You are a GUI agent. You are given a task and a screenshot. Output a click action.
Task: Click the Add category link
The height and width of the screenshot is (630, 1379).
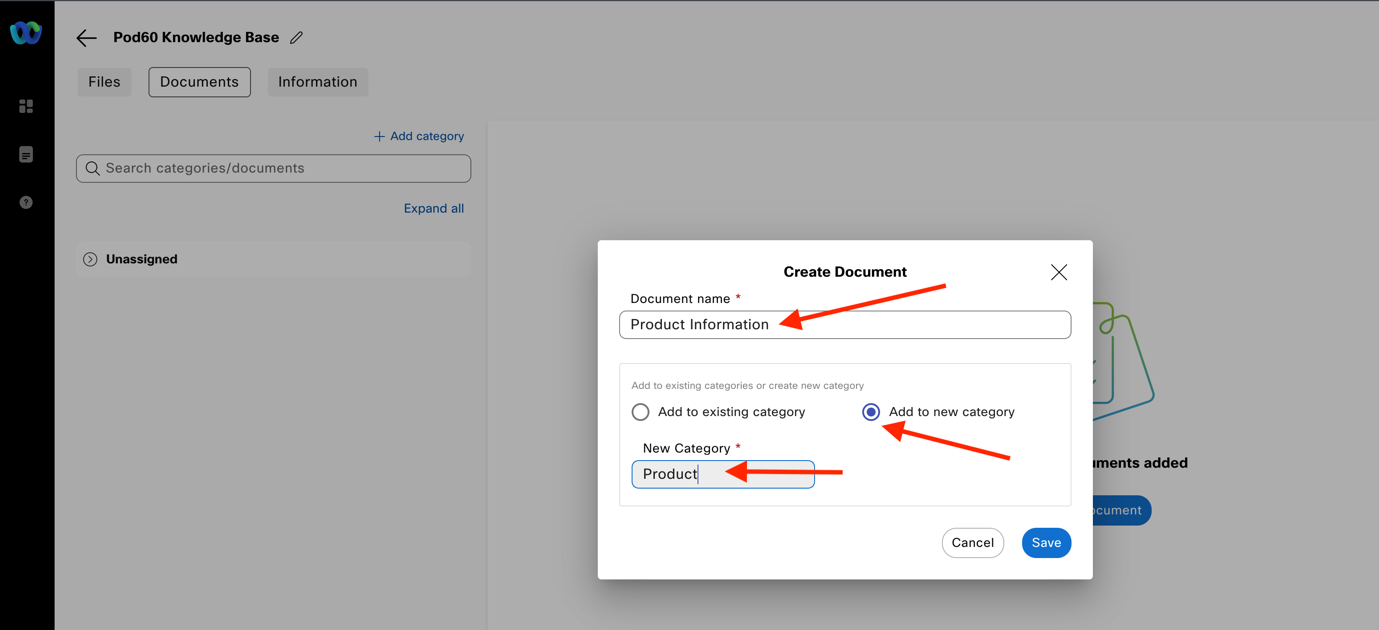pyautogui.click(x=419, y=136)
